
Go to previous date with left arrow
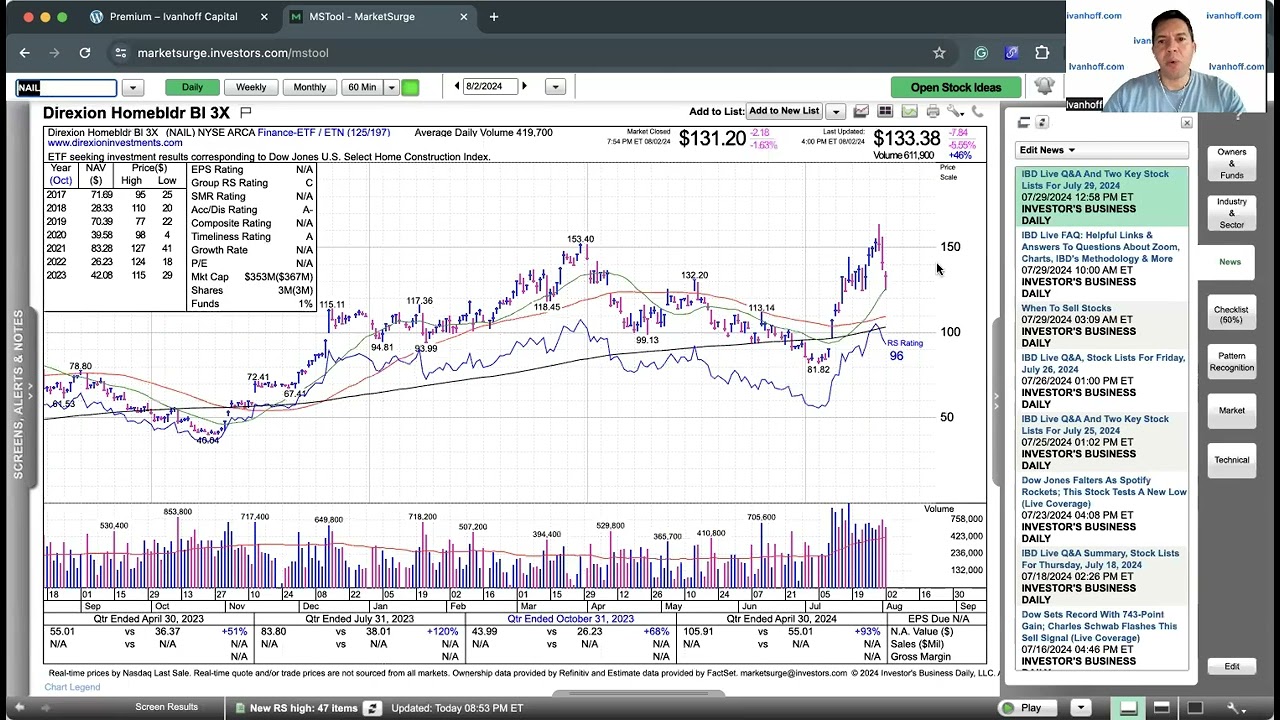457,87
